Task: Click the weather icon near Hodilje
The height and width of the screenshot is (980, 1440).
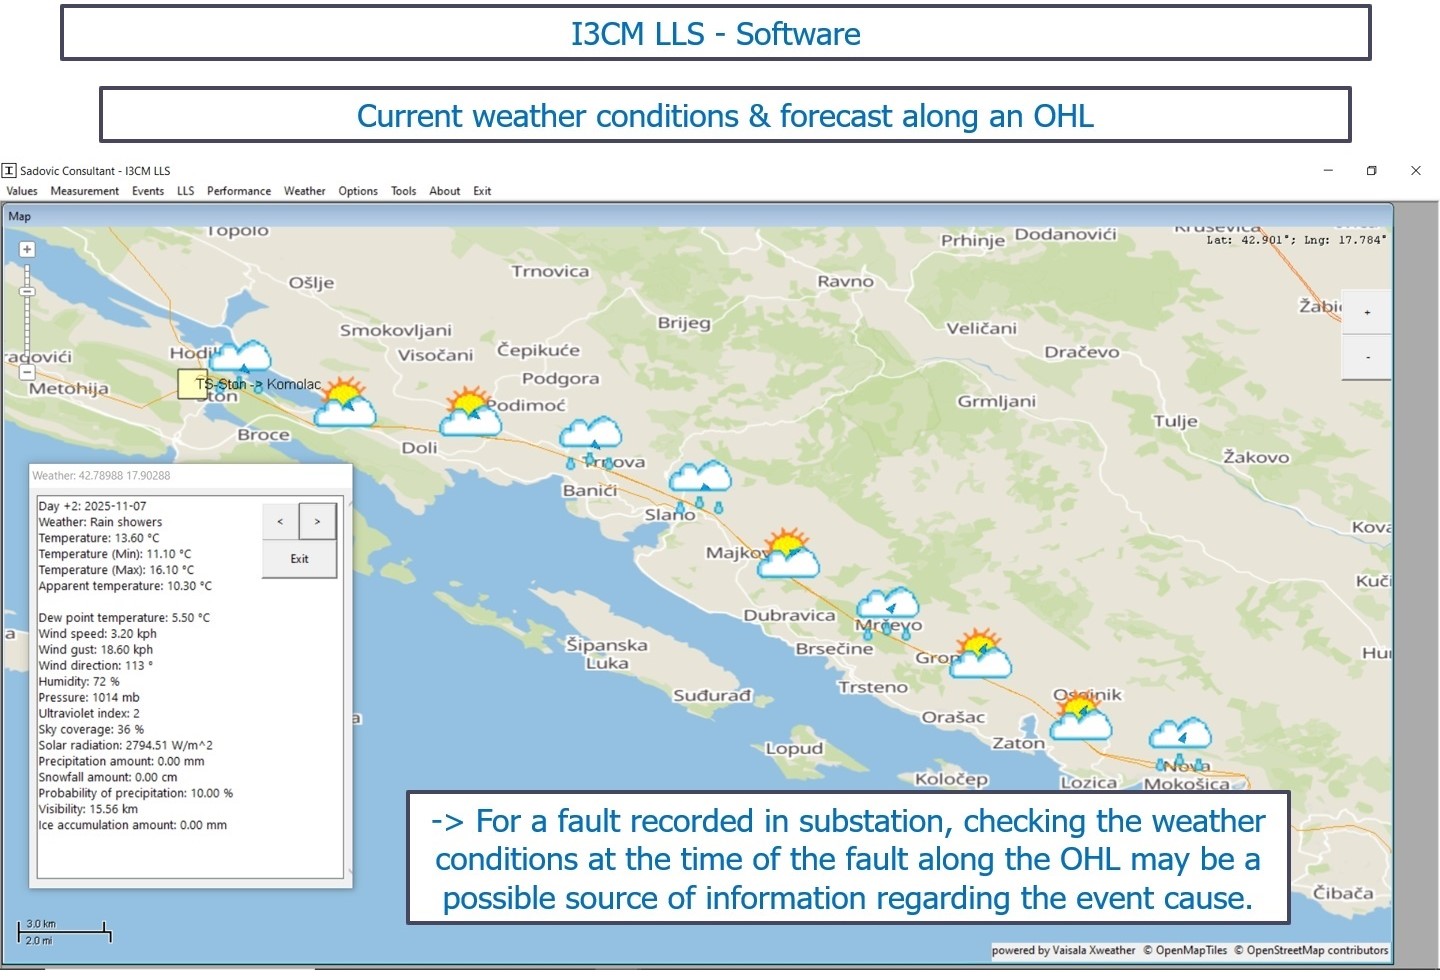Action: (240, 359)
